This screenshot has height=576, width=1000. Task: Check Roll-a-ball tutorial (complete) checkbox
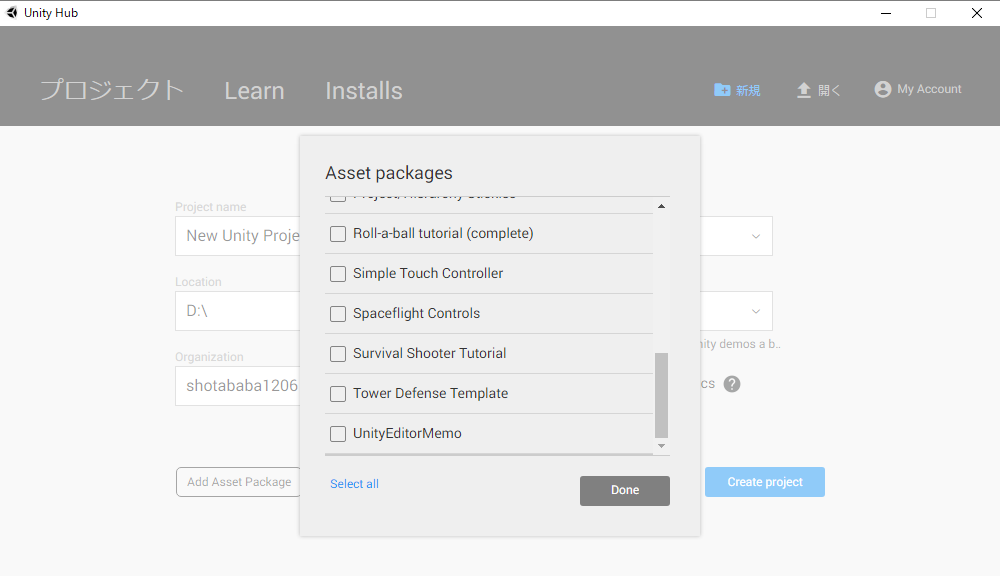338,234
